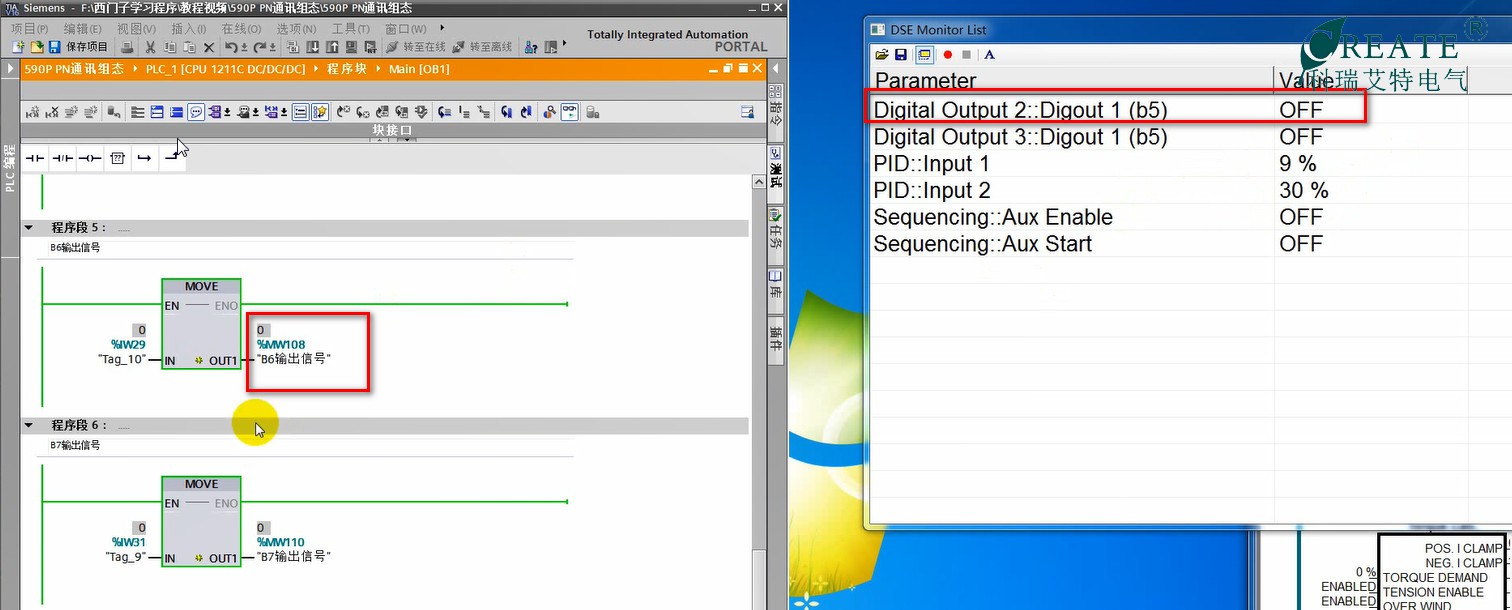Viewport: 1512px width, 610px height.
Task: Start recording in DSE Monitor List
Action: tap(948, 55)
